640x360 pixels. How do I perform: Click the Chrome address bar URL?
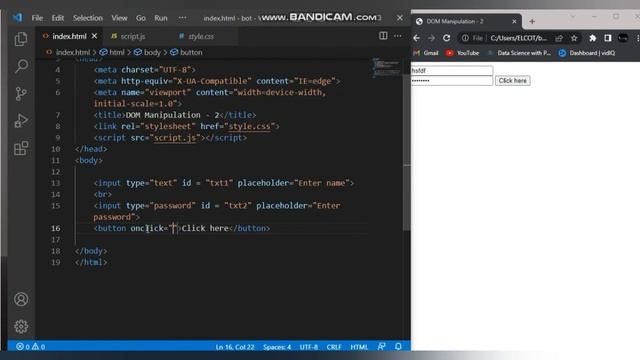coord(518,38)
